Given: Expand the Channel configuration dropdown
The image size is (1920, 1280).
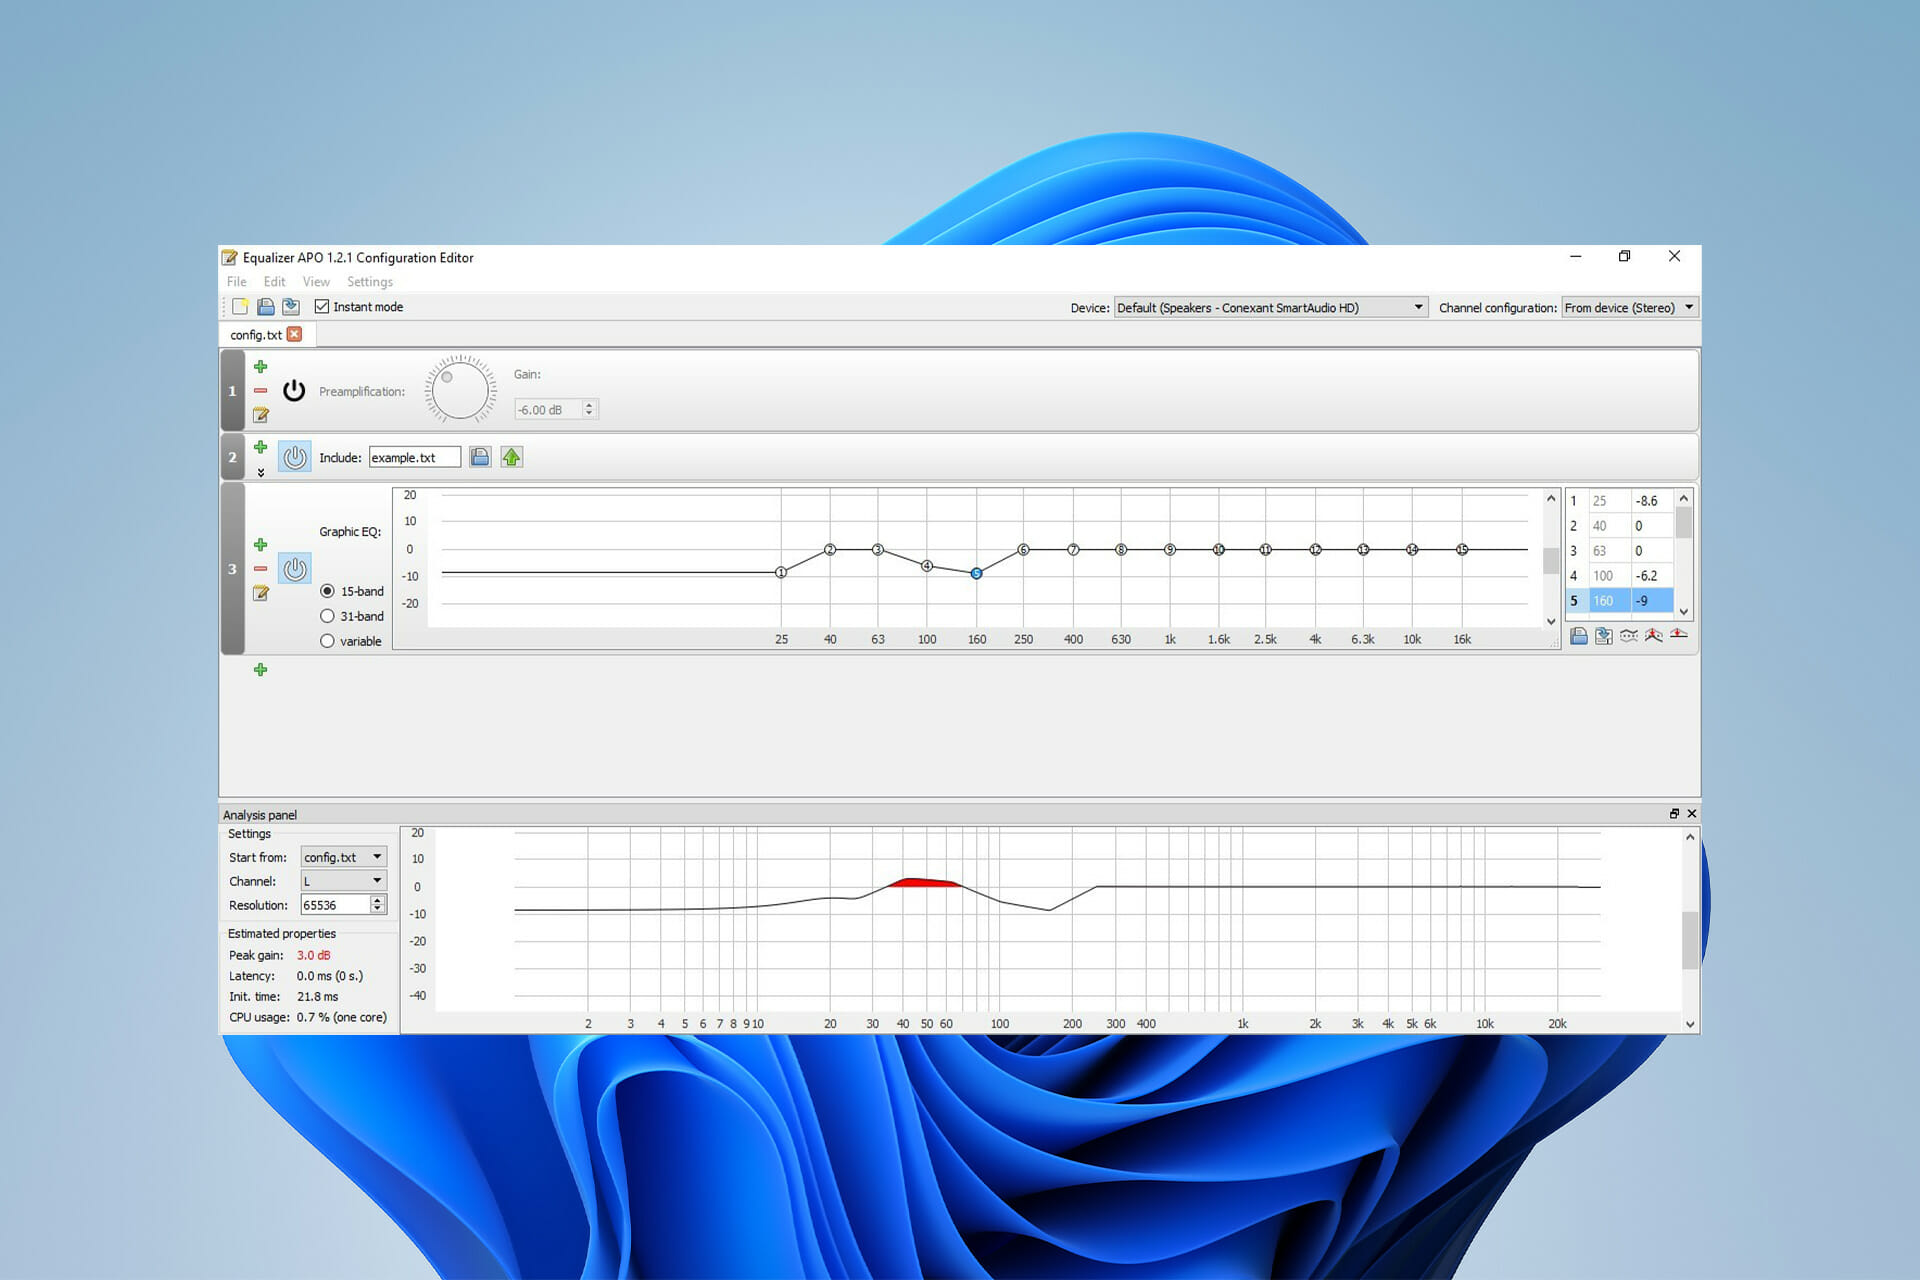Looking at the screenshot, I should (1629, 307).
